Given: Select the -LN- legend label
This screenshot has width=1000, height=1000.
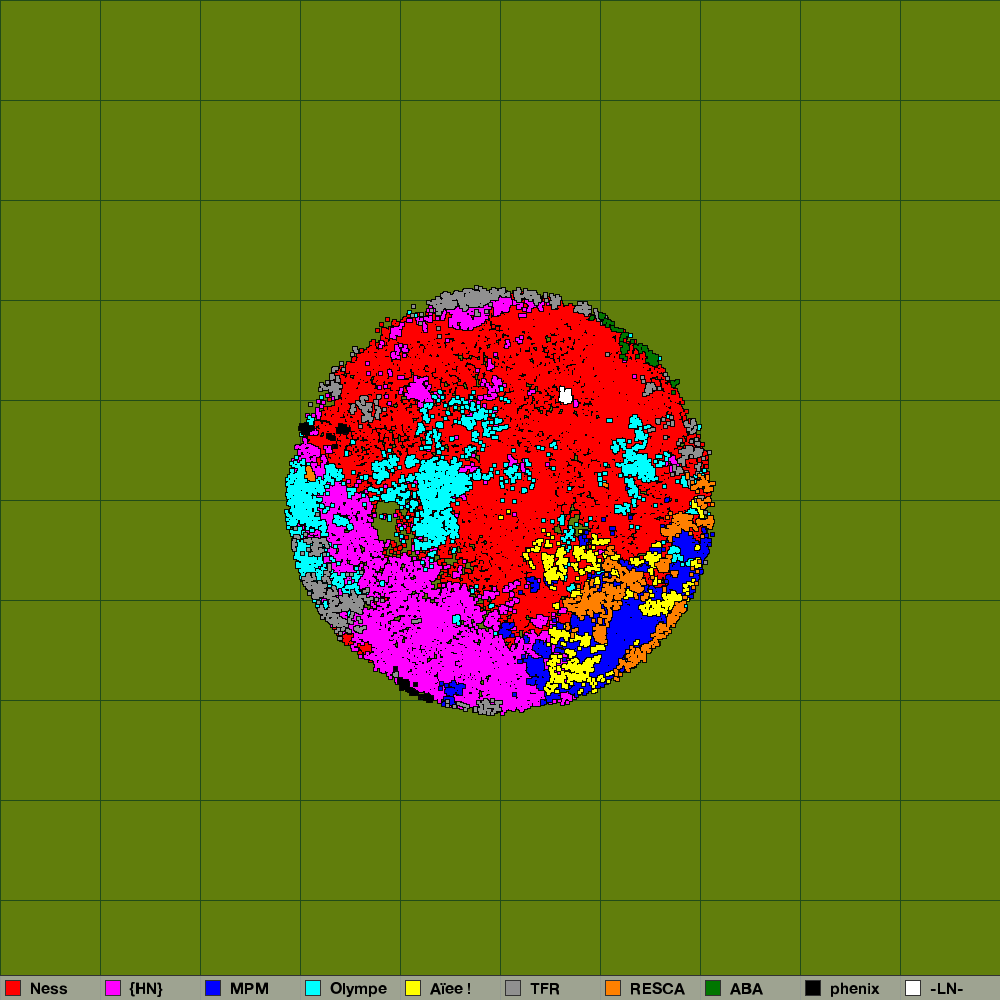Looking at the screenshot, I should click(x=946, y=989).
